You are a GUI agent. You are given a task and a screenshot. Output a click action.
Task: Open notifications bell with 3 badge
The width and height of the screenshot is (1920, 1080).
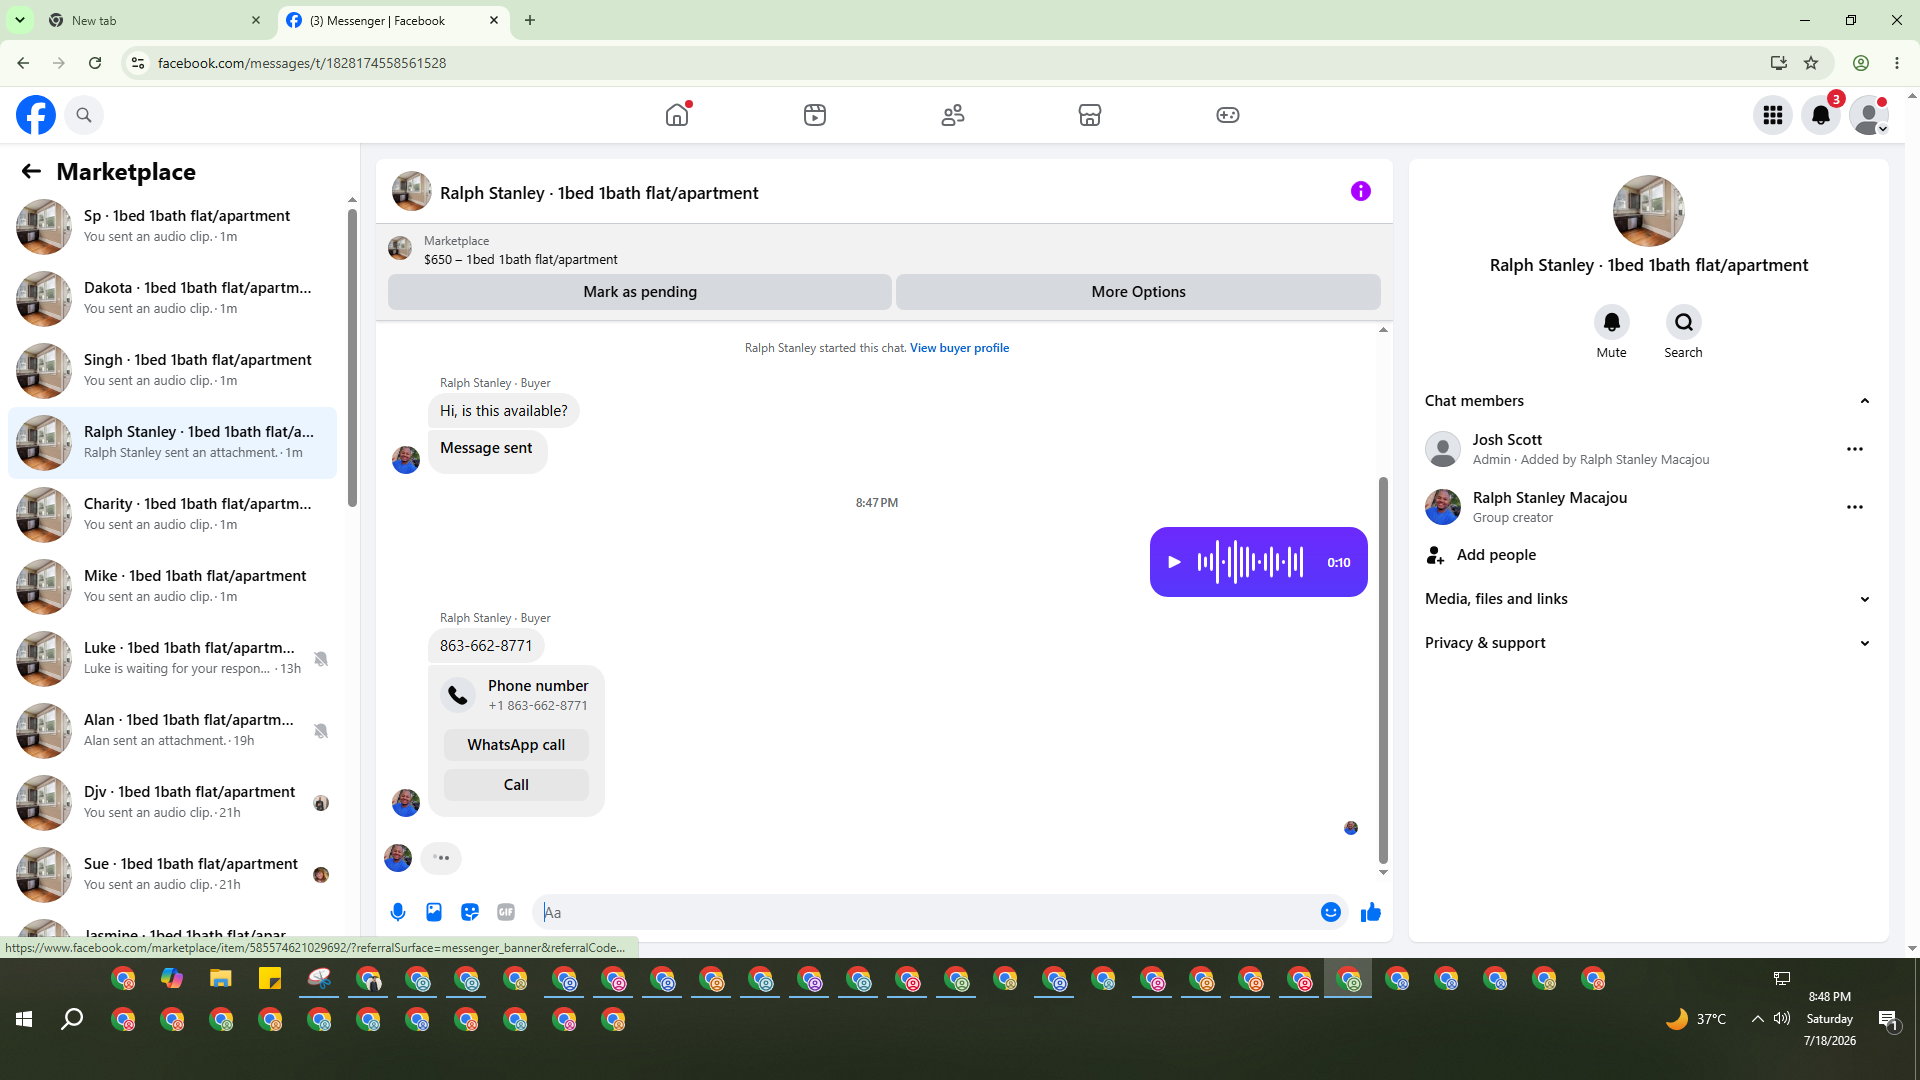(x=1821, y=115)
